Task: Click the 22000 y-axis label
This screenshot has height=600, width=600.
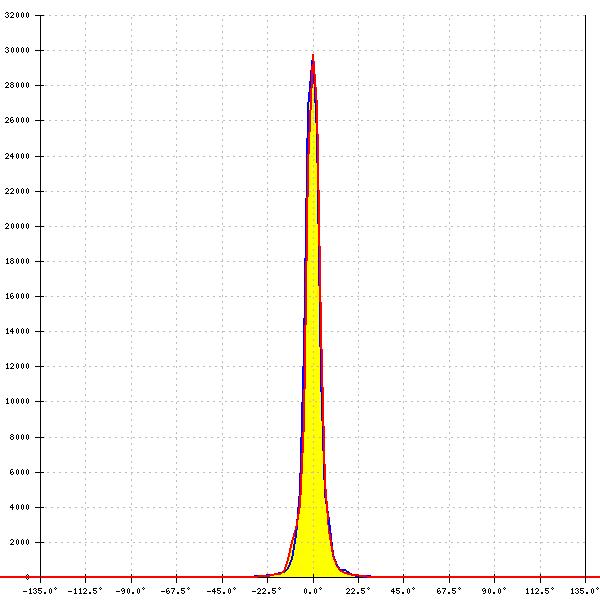Action: pos(17,191)
